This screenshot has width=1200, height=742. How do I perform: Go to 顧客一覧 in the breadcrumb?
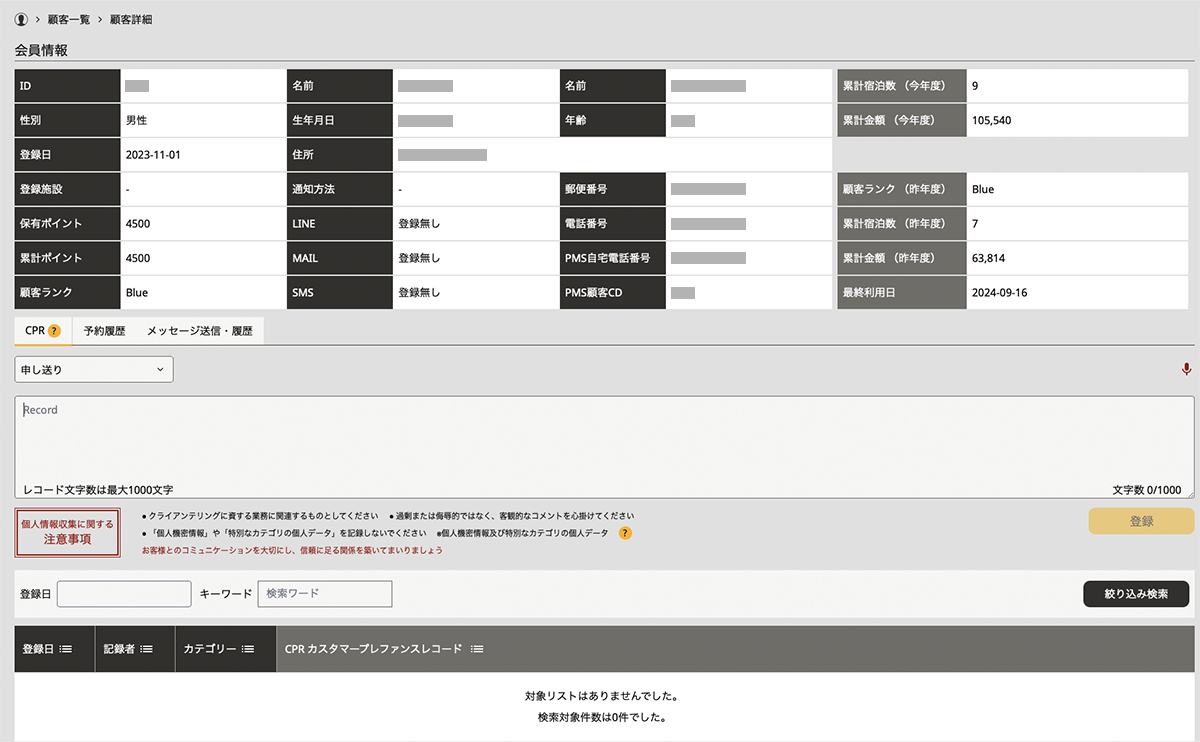[70, 20]
